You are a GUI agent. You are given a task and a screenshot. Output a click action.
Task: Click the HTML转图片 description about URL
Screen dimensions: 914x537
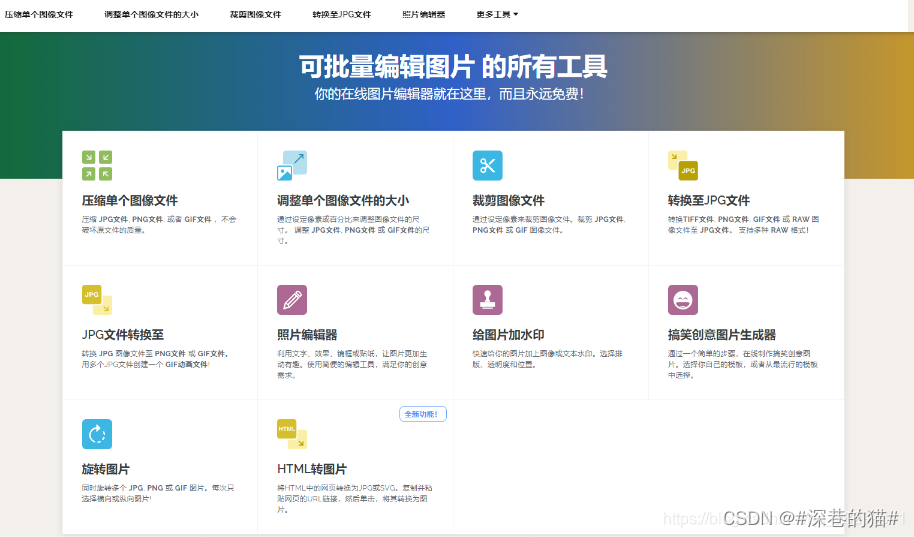354,499
